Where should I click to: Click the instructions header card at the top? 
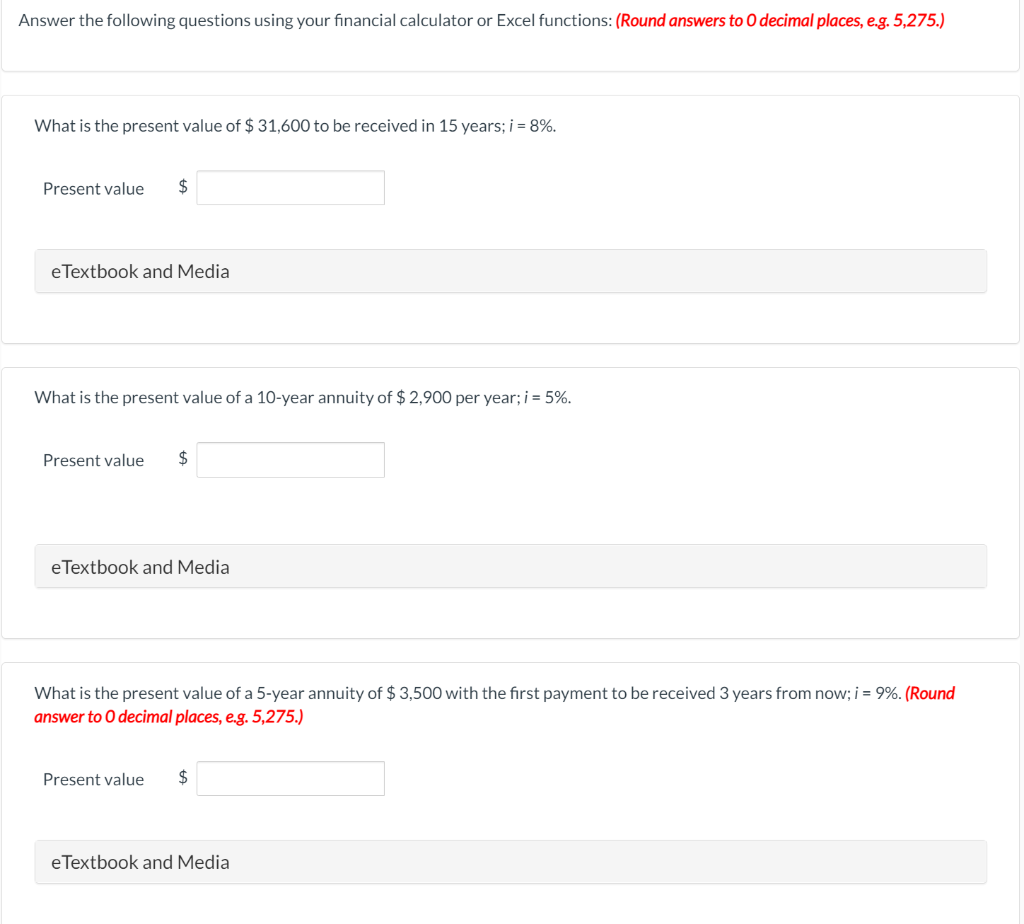pyautogui.click(x=512, y=35)
